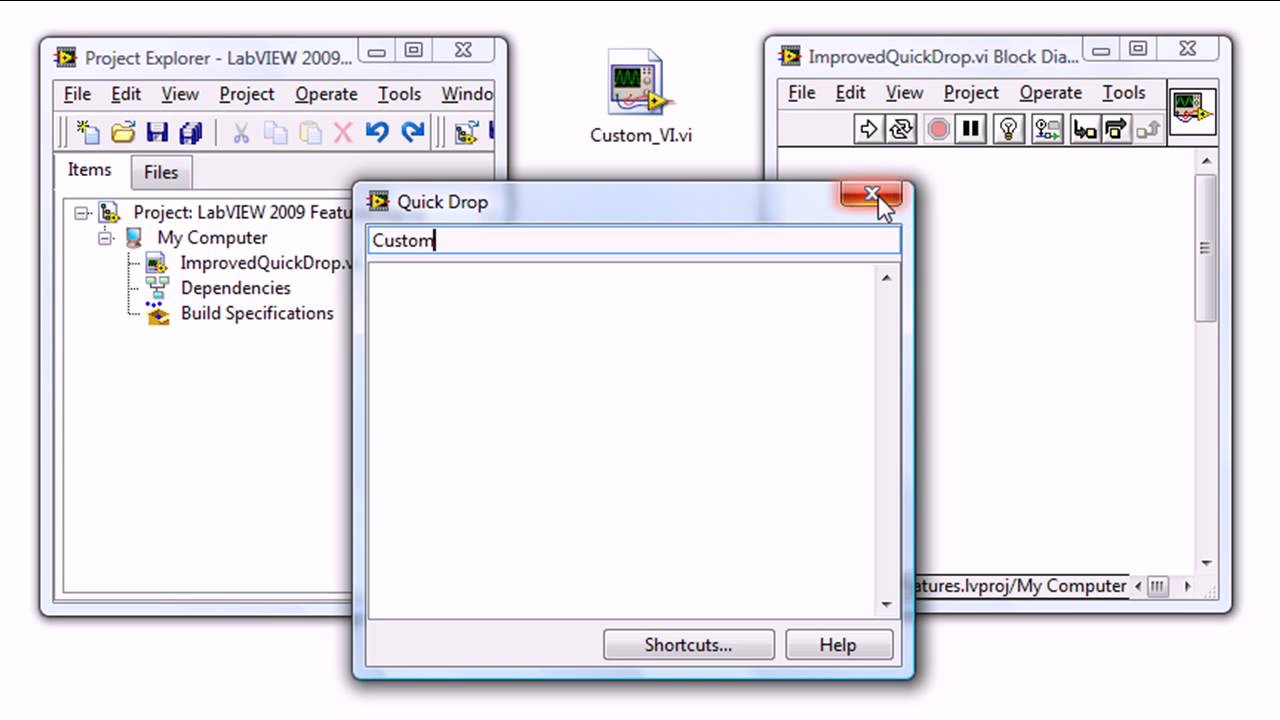Open Operate menu in Block Diagram window
Screen dimensions: 1280x720
(x=1051, y=93)
